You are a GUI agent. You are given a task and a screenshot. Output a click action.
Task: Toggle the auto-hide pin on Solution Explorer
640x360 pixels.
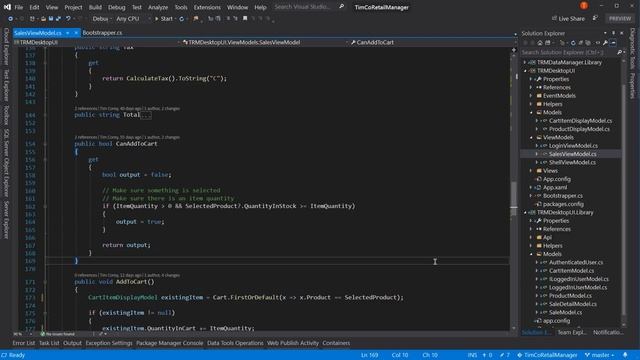click(613, 33)
